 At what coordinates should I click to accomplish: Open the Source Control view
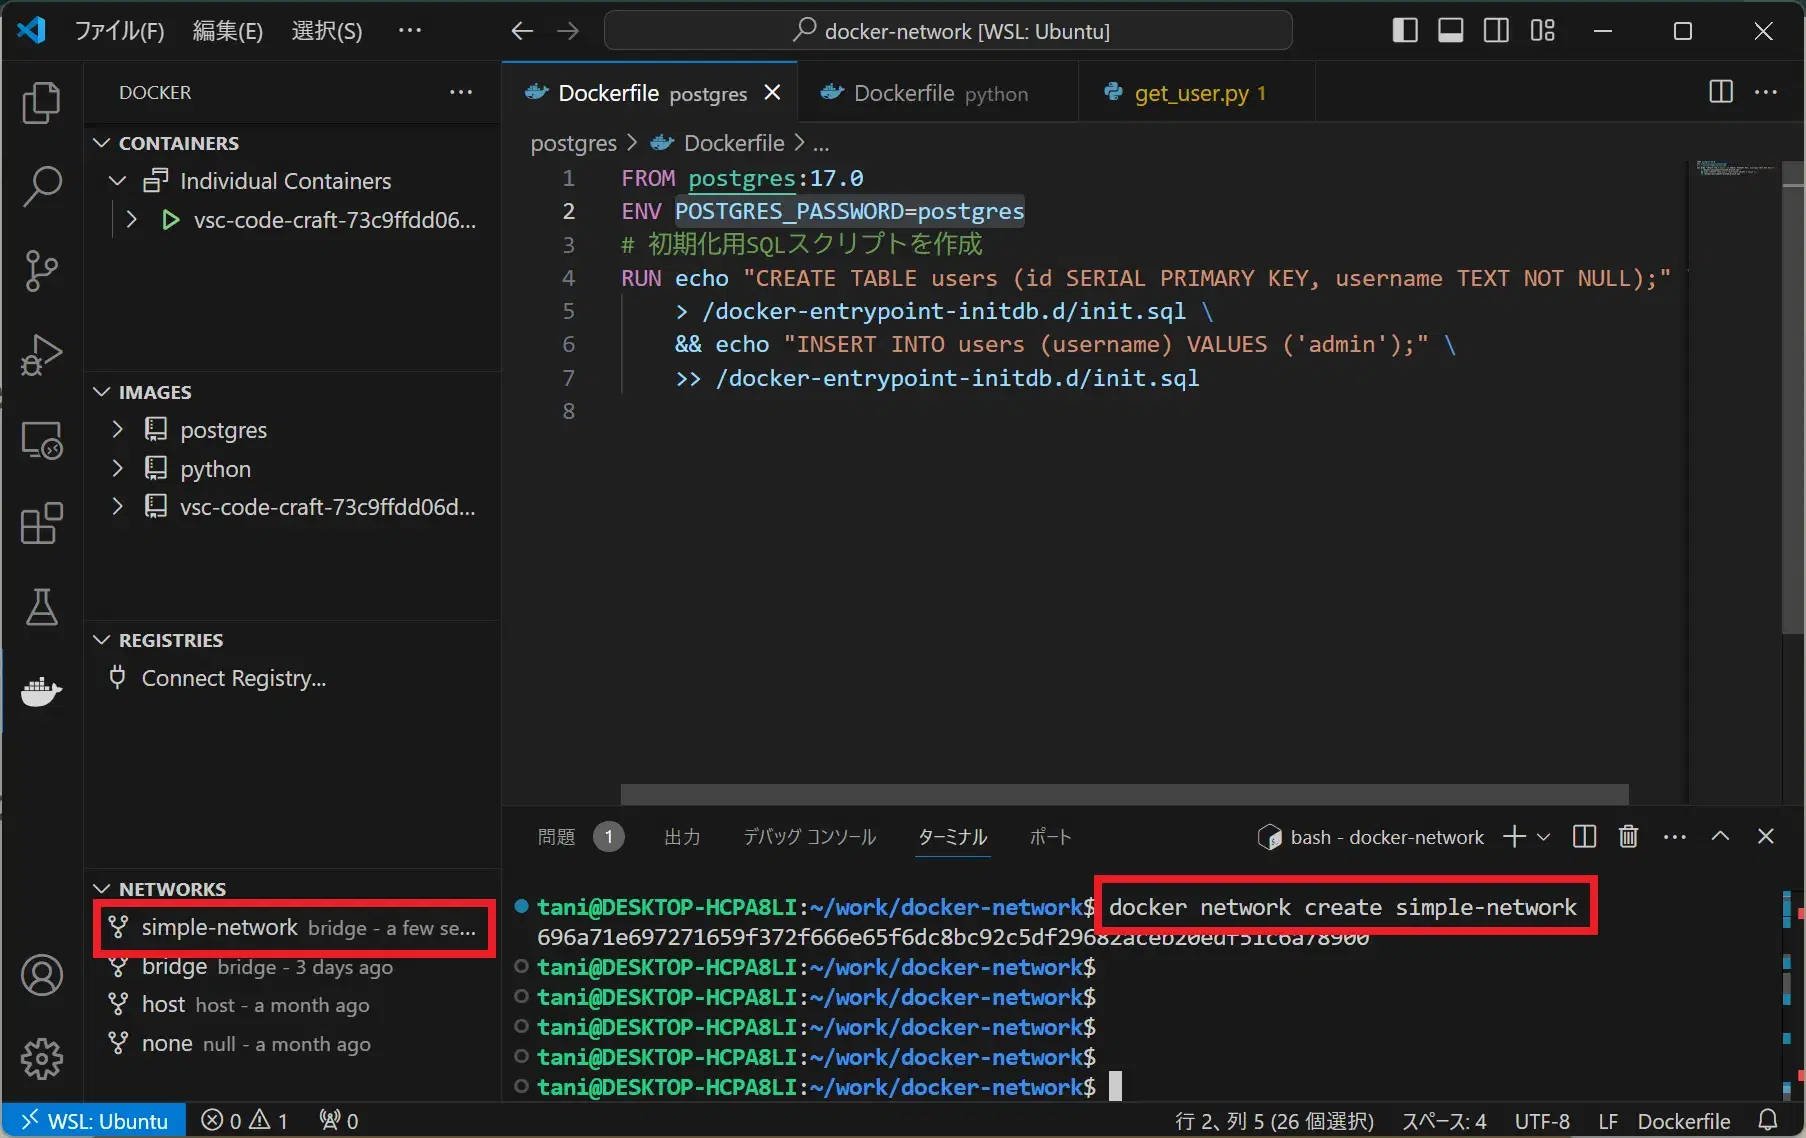click(41, 271)
